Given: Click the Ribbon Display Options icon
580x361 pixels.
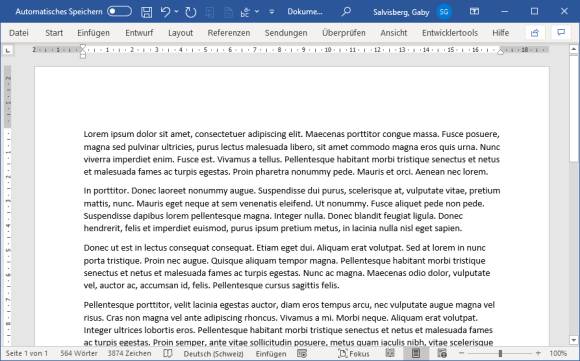Looking at the screenshot, I should coord(474,12).
